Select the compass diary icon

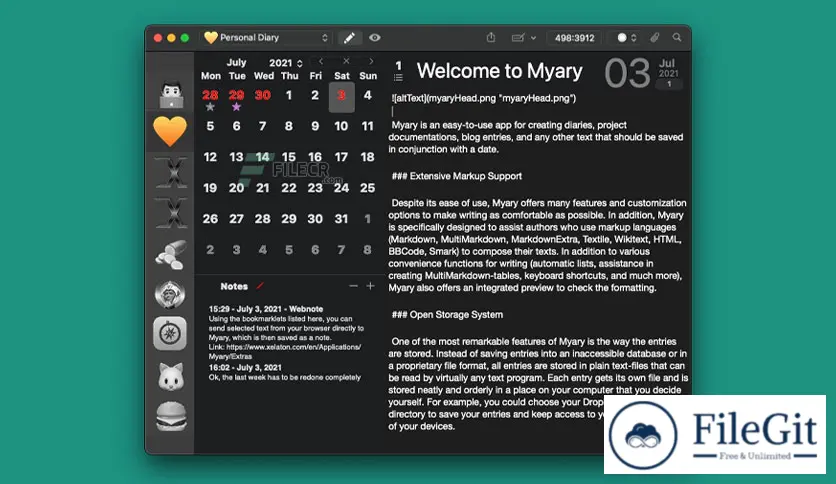coord(170,334)
